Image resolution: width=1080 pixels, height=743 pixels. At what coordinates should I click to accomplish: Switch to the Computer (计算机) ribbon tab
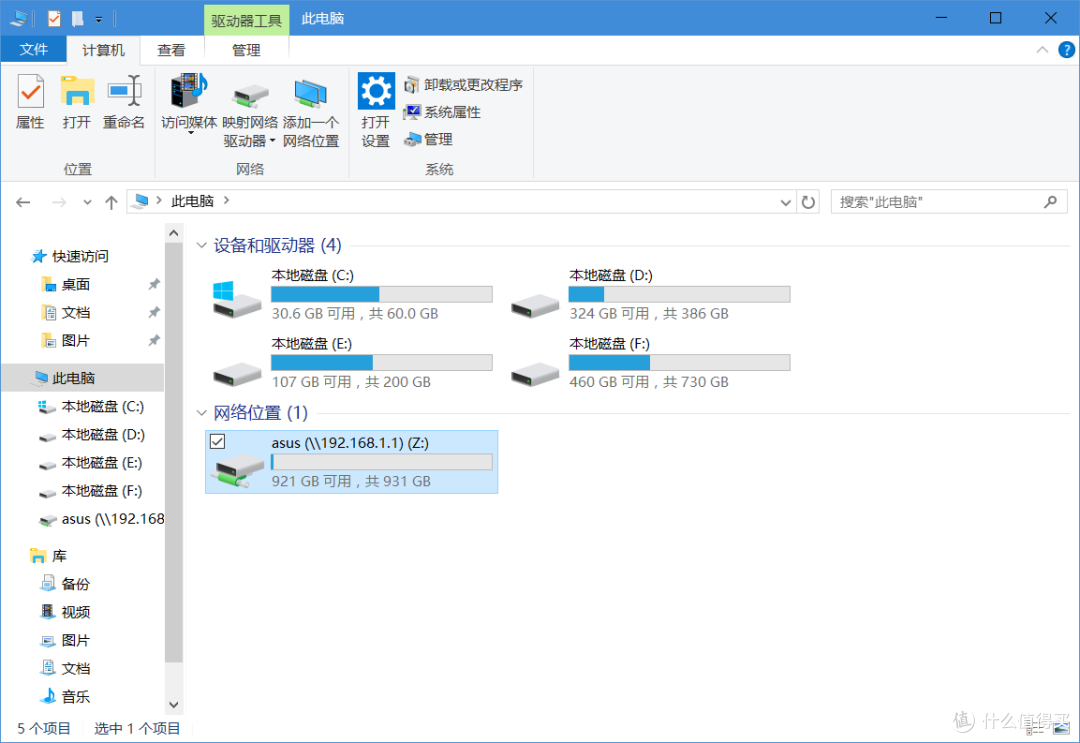point(103,50)
